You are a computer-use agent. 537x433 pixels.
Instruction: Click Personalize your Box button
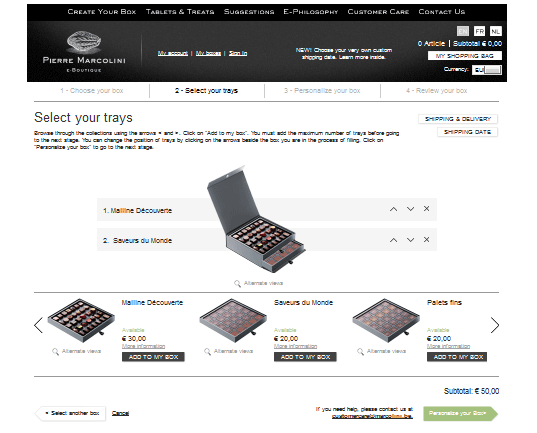pos(460,413)
